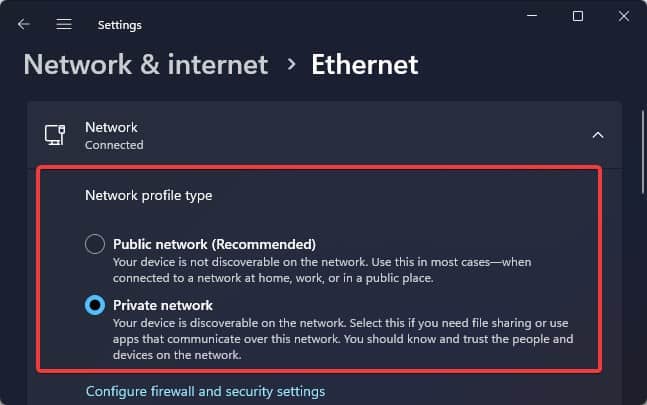
Task: Click the Ethernet breadcrumb heading
Action: (365, 65)
